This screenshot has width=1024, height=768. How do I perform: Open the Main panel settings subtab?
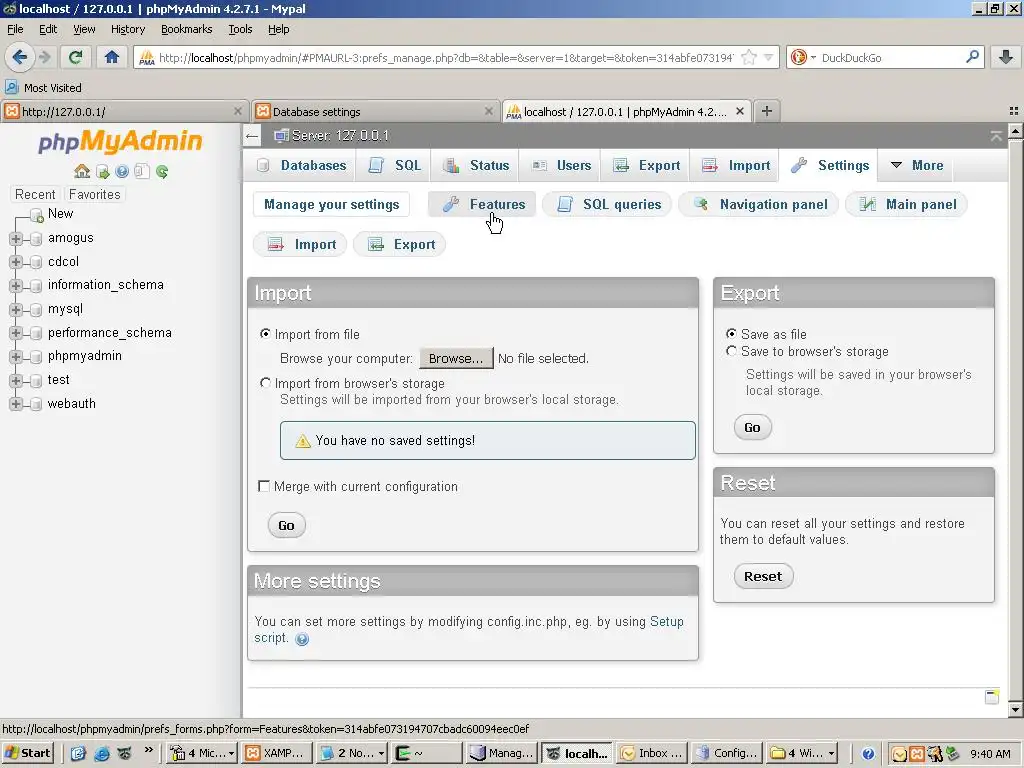pyautogui.click(x=906, y=204)
